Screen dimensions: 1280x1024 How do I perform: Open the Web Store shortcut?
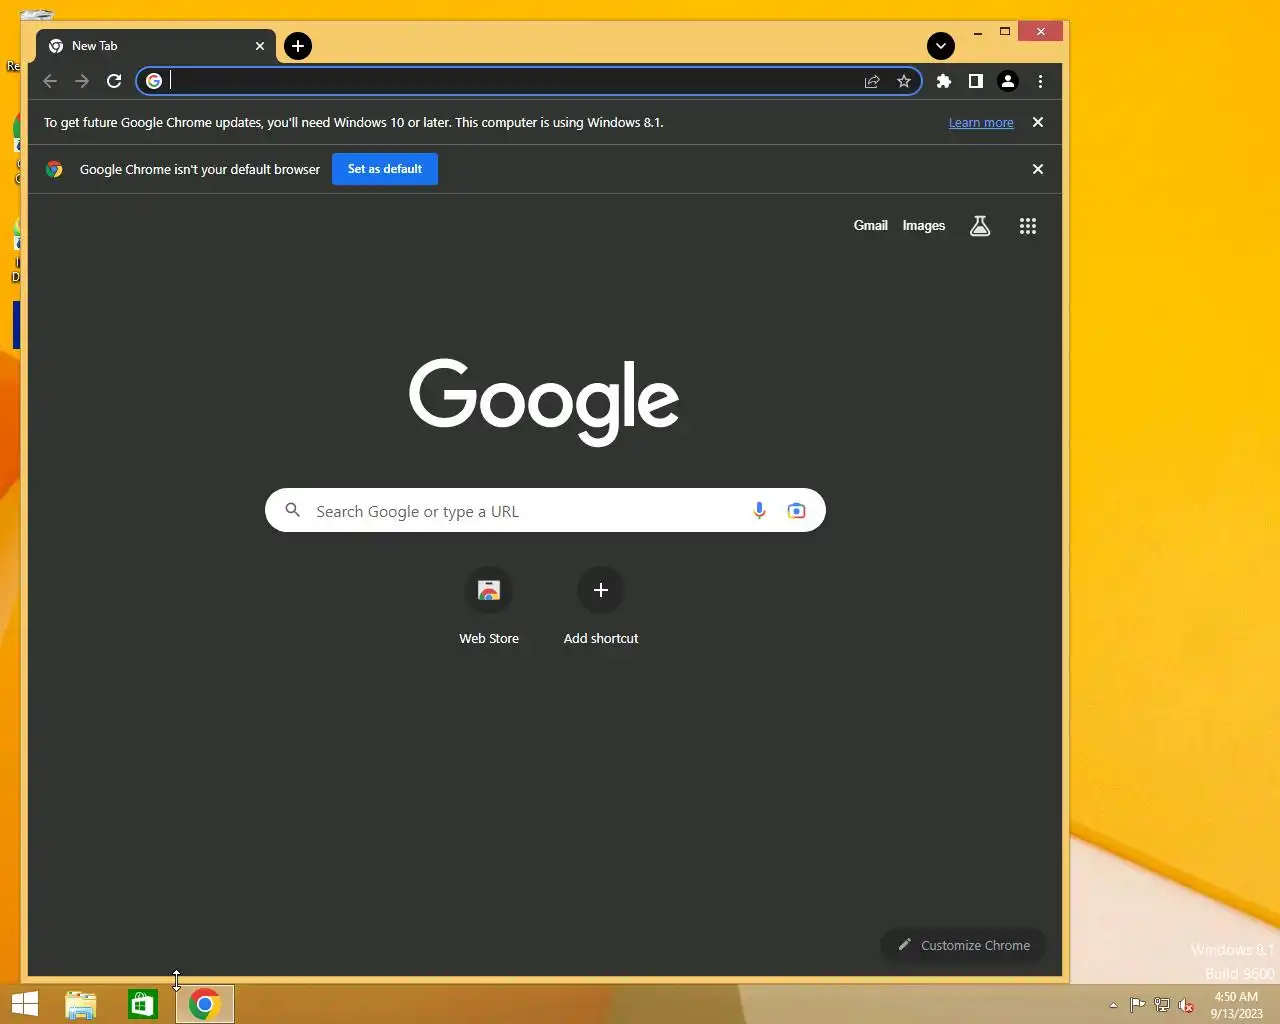[x=489, y=608]
